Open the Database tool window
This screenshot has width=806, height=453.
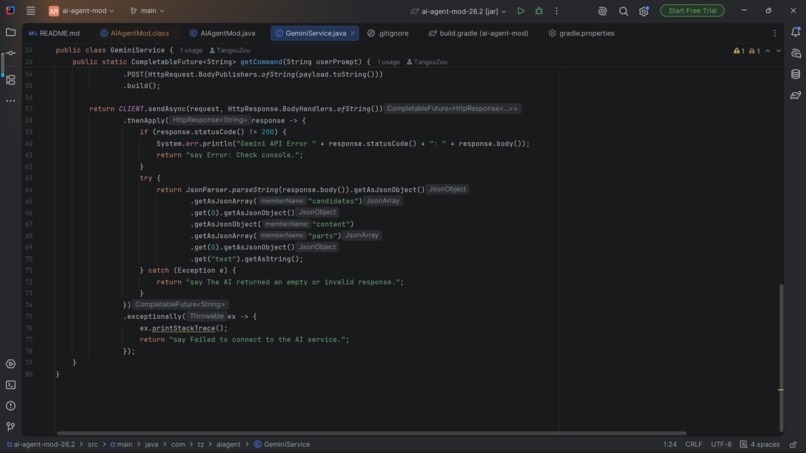pyautogui.click(x=796, y=75)
